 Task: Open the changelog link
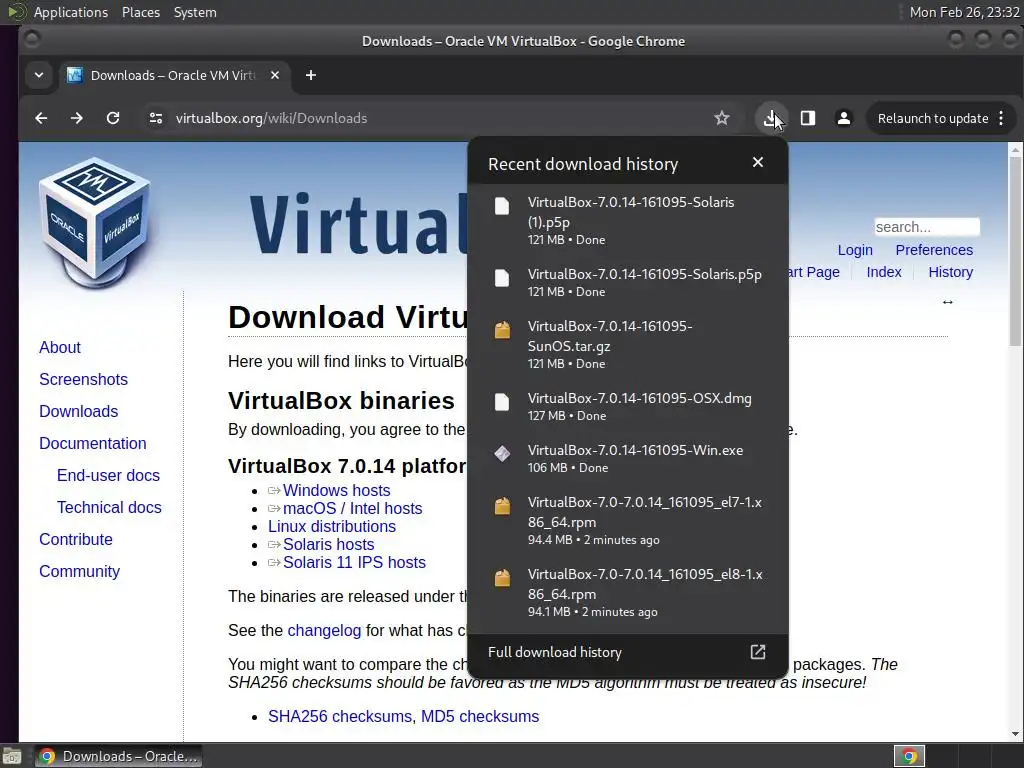point(324,630)
